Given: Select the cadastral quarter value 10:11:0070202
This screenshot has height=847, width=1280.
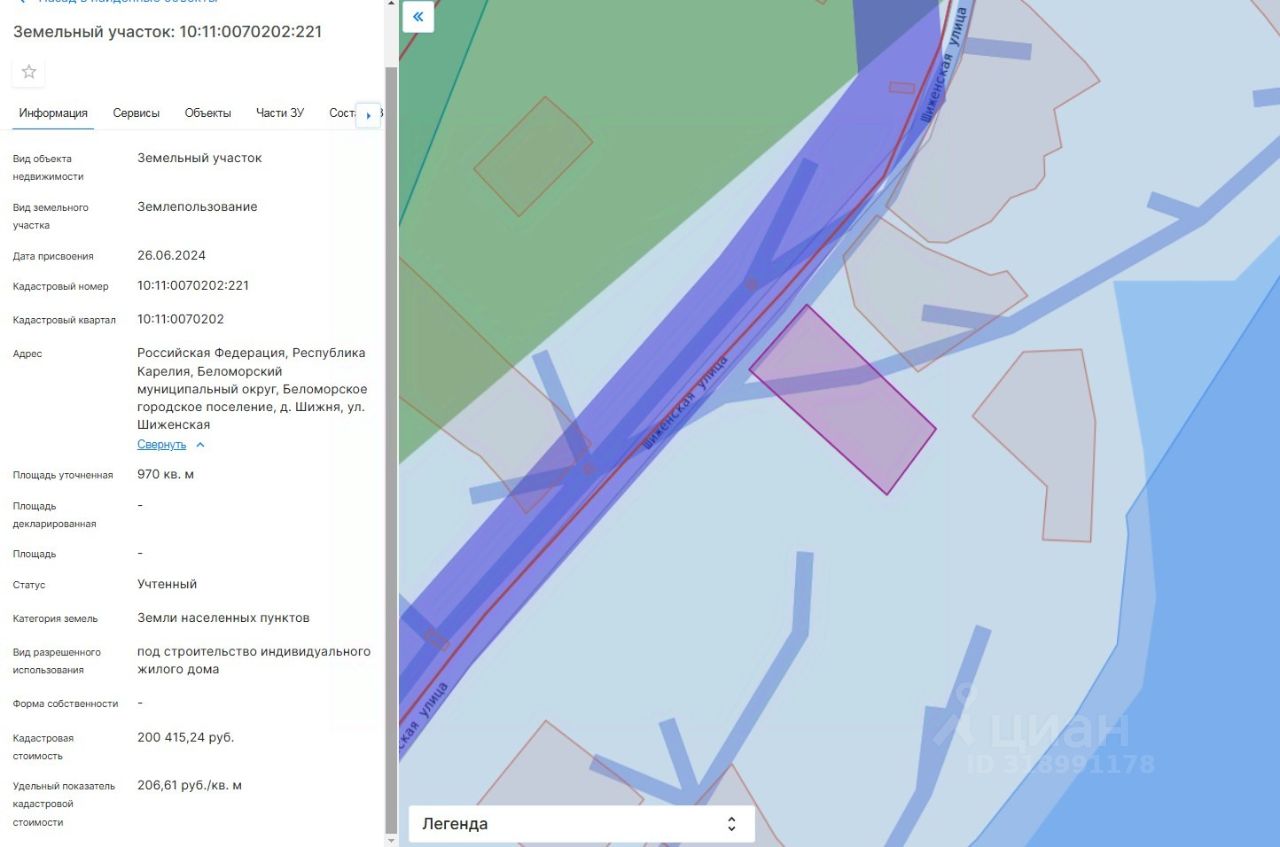Looking at the screenshot, I should [181, 320].
